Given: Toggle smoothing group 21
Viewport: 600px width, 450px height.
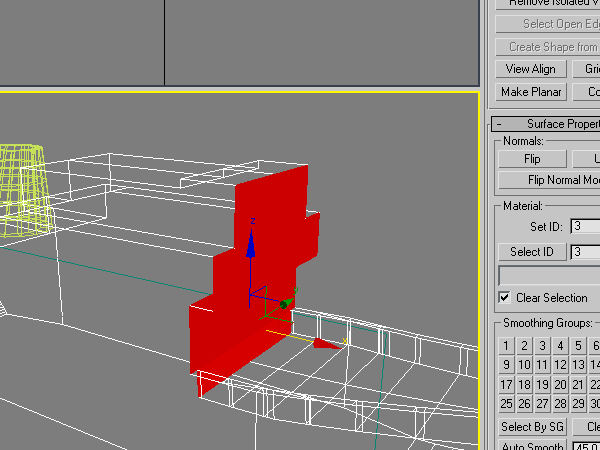Looking at the screenshot, I should click(578, 385).
